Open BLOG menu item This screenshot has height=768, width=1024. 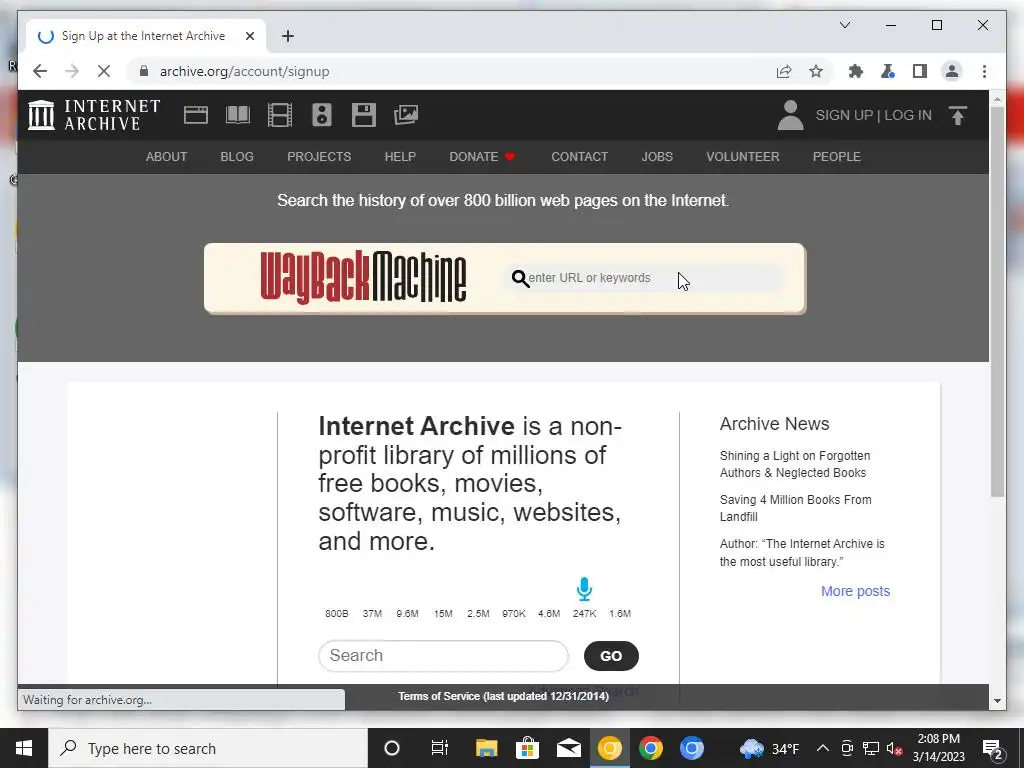[237, 157]
